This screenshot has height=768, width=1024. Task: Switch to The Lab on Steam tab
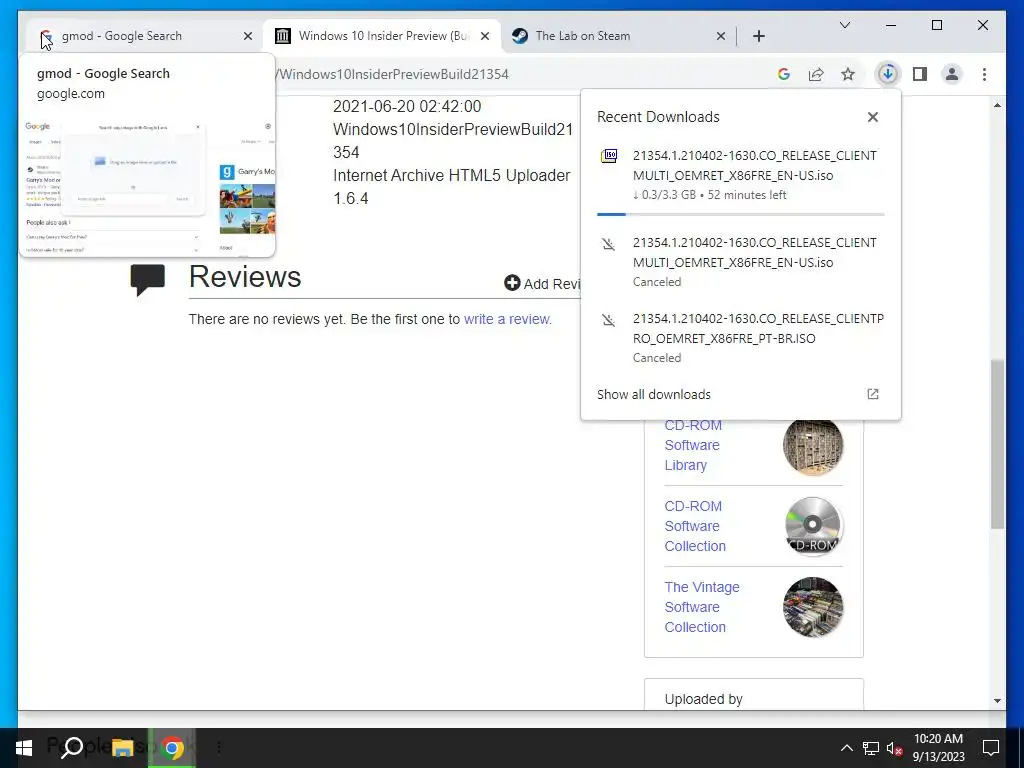[618, 36]
